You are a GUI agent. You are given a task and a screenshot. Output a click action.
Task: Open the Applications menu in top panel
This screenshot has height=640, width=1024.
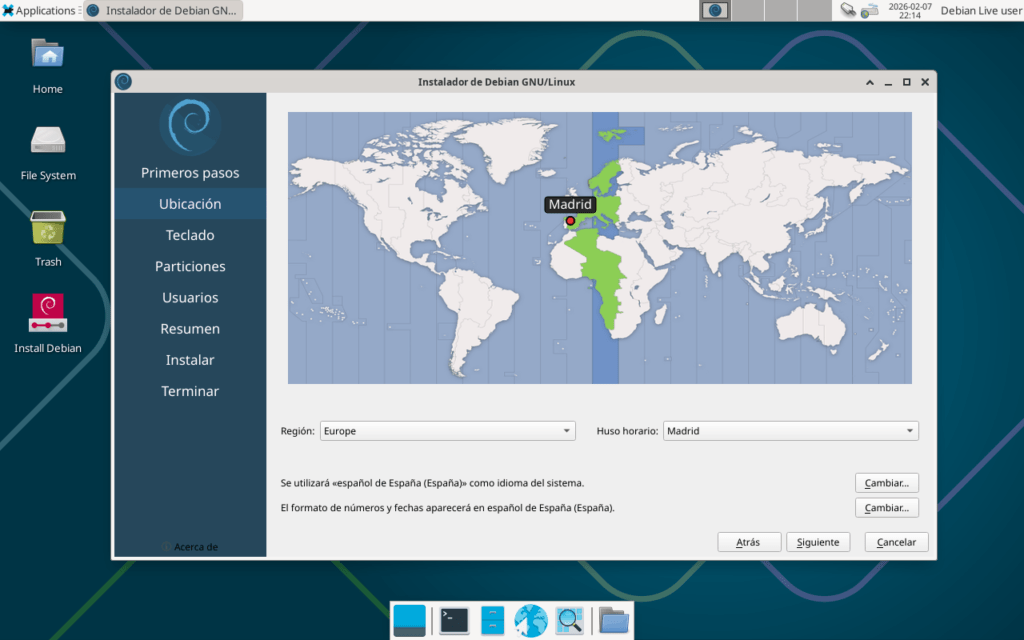click(x=39, y=10)
